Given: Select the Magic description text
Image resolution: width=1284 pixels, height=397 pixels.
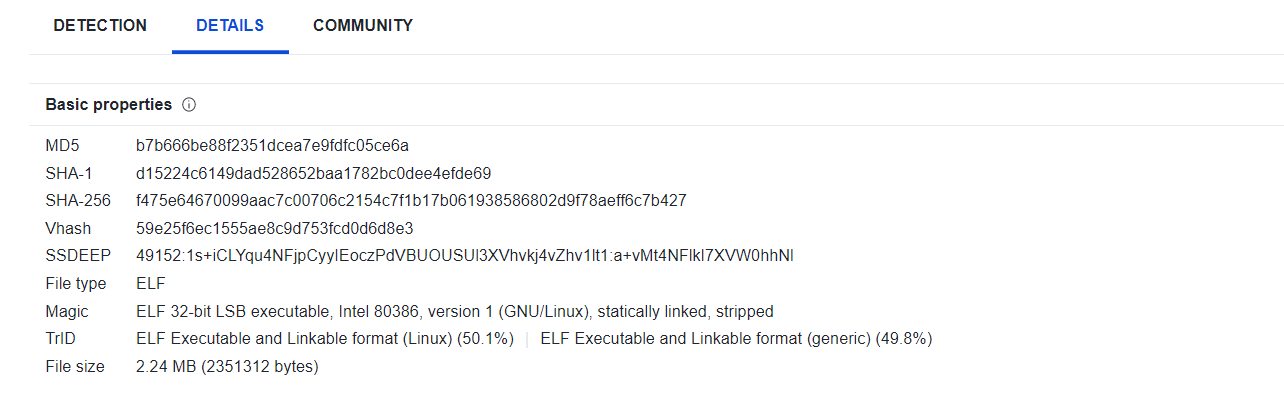Looking at the screenshot, I should tap(455, 312).
